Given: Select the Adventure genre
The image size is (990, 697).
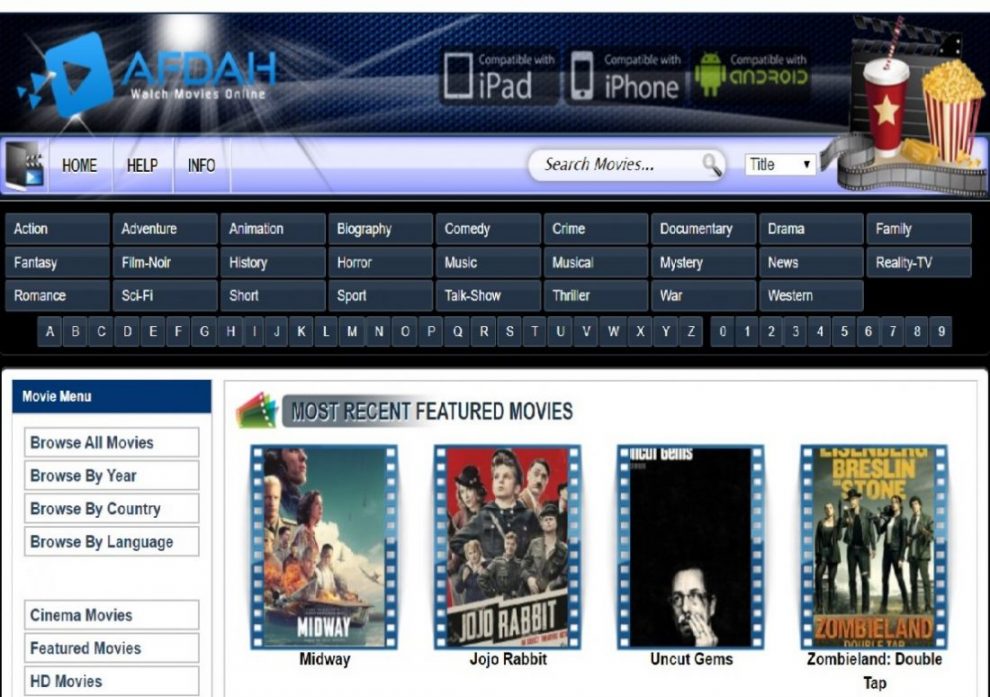Looking at the screenshot, I should click(165, 229).
